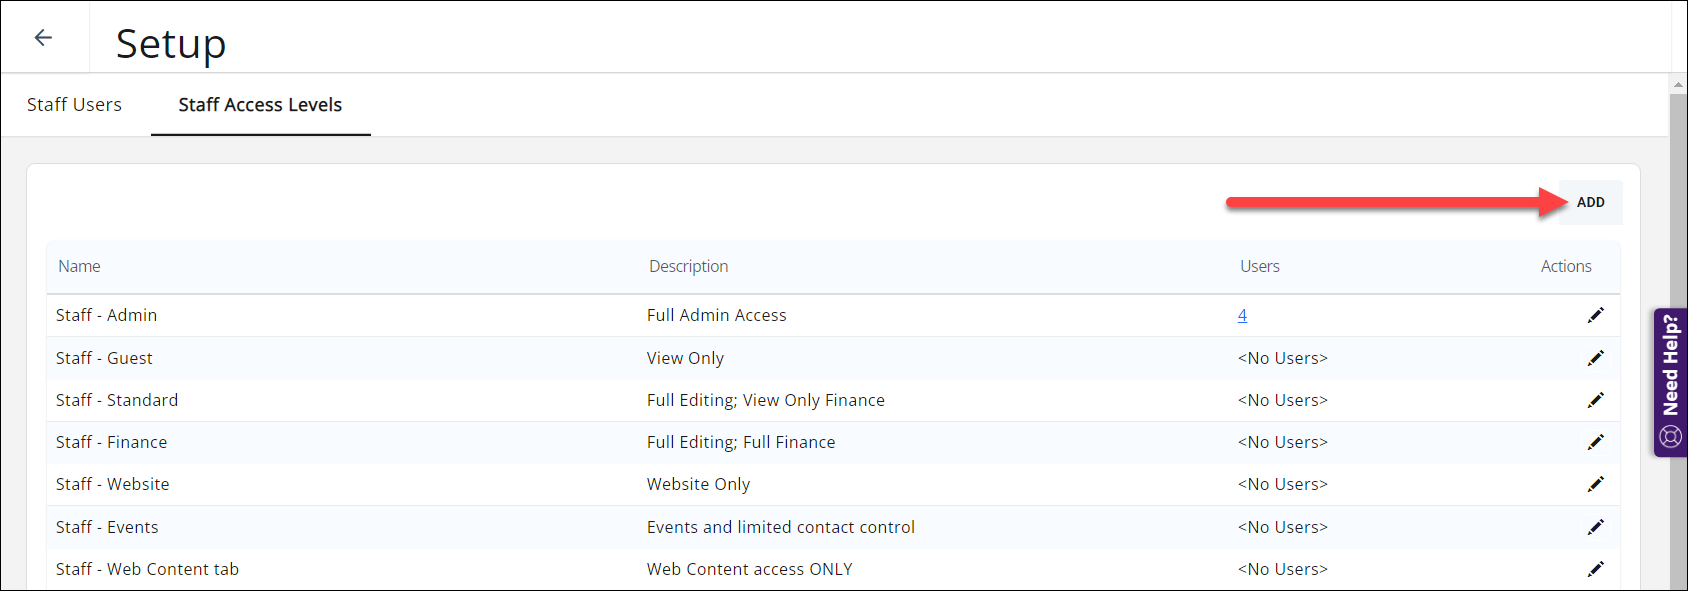Click the Actions column header
The height and width of the screenshot is (591, 1688).
click(x=1565, y=266)
